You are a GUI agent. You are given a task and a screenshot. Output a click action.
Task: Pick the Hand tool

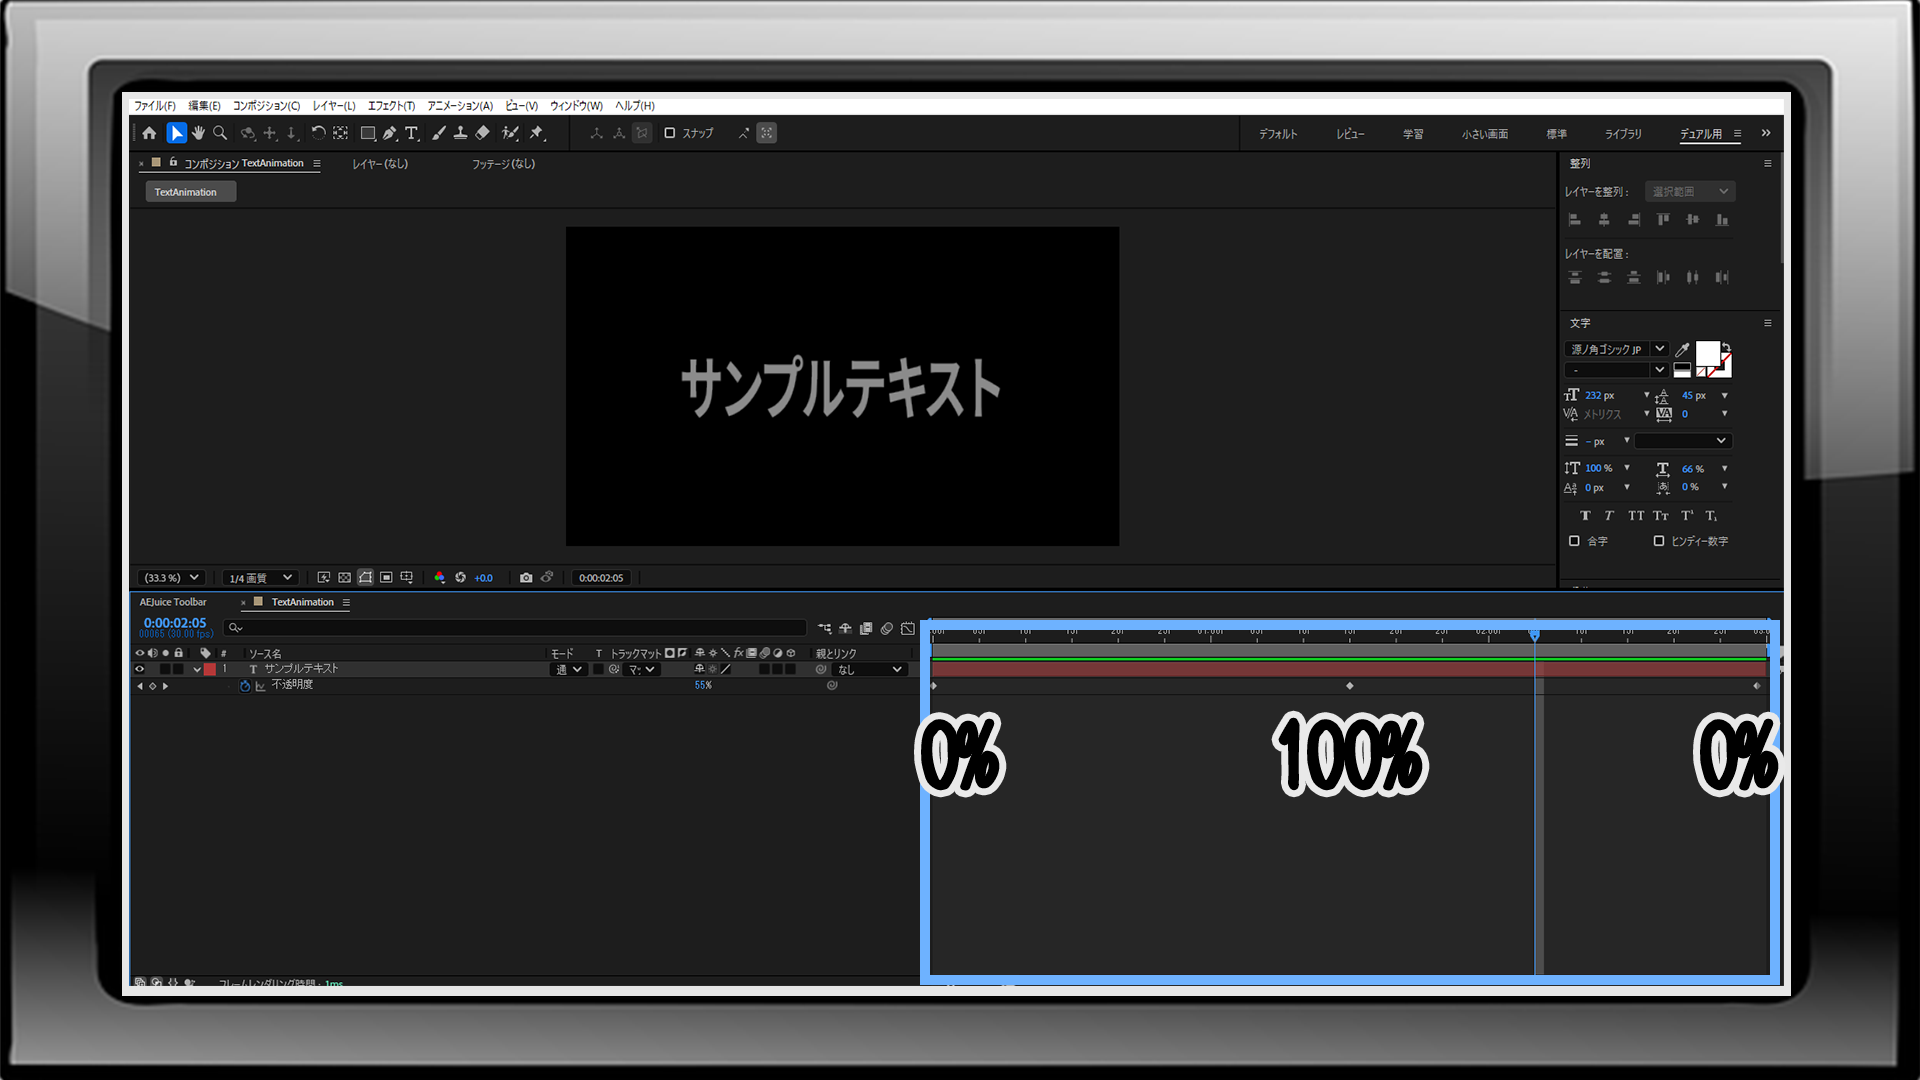pos(198,133)
